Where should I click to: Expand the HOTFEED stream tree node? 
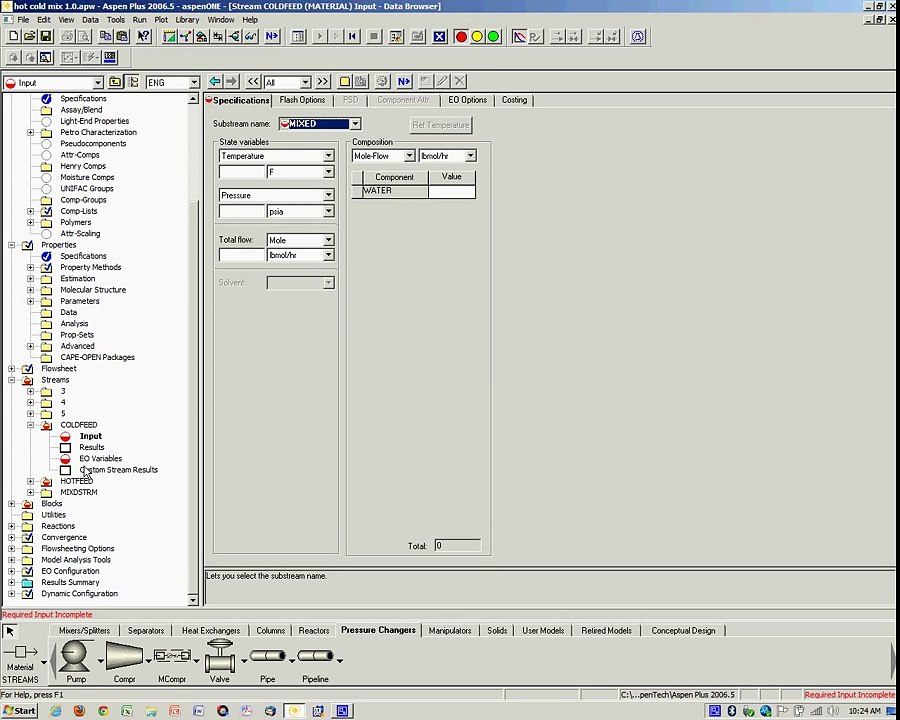pyautogui.click(x=30, y=481)
